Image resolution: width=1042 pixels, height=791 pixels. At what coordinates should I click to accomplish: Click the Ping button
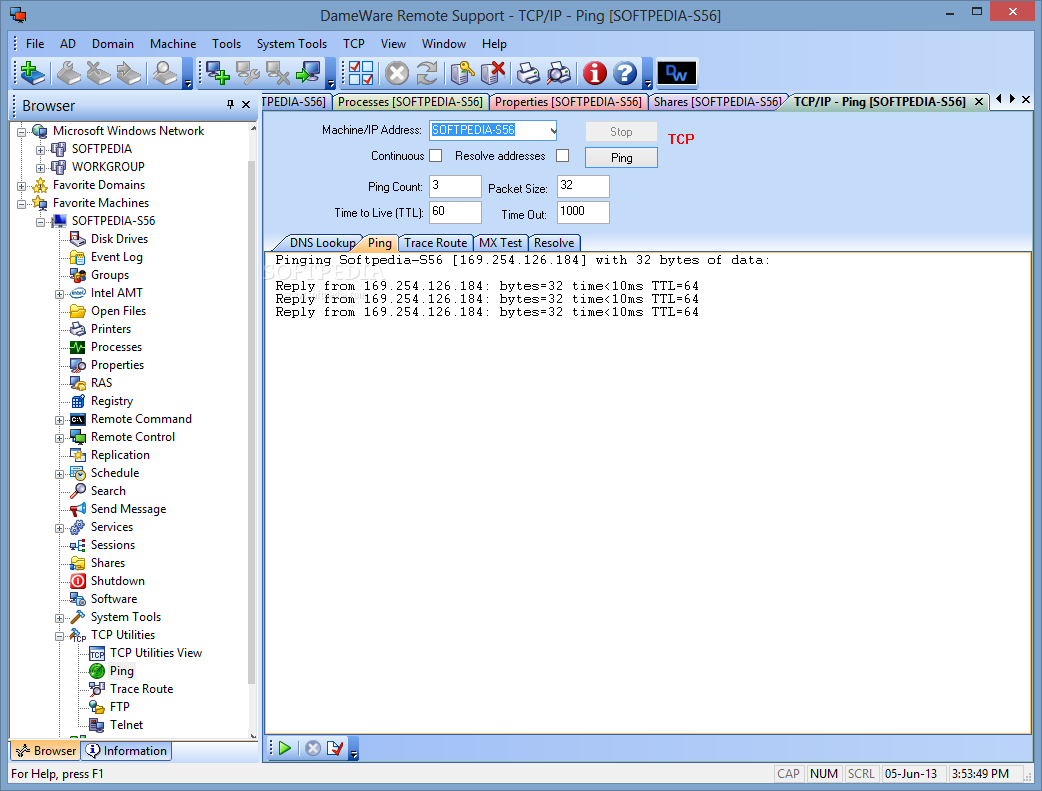click(621, 158)
